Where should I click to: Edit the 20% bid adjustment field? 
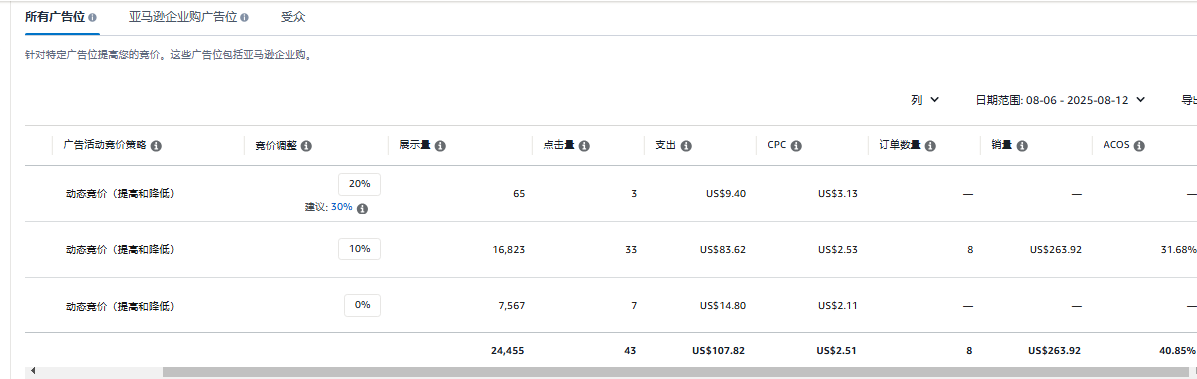click(x=360, y=184)
